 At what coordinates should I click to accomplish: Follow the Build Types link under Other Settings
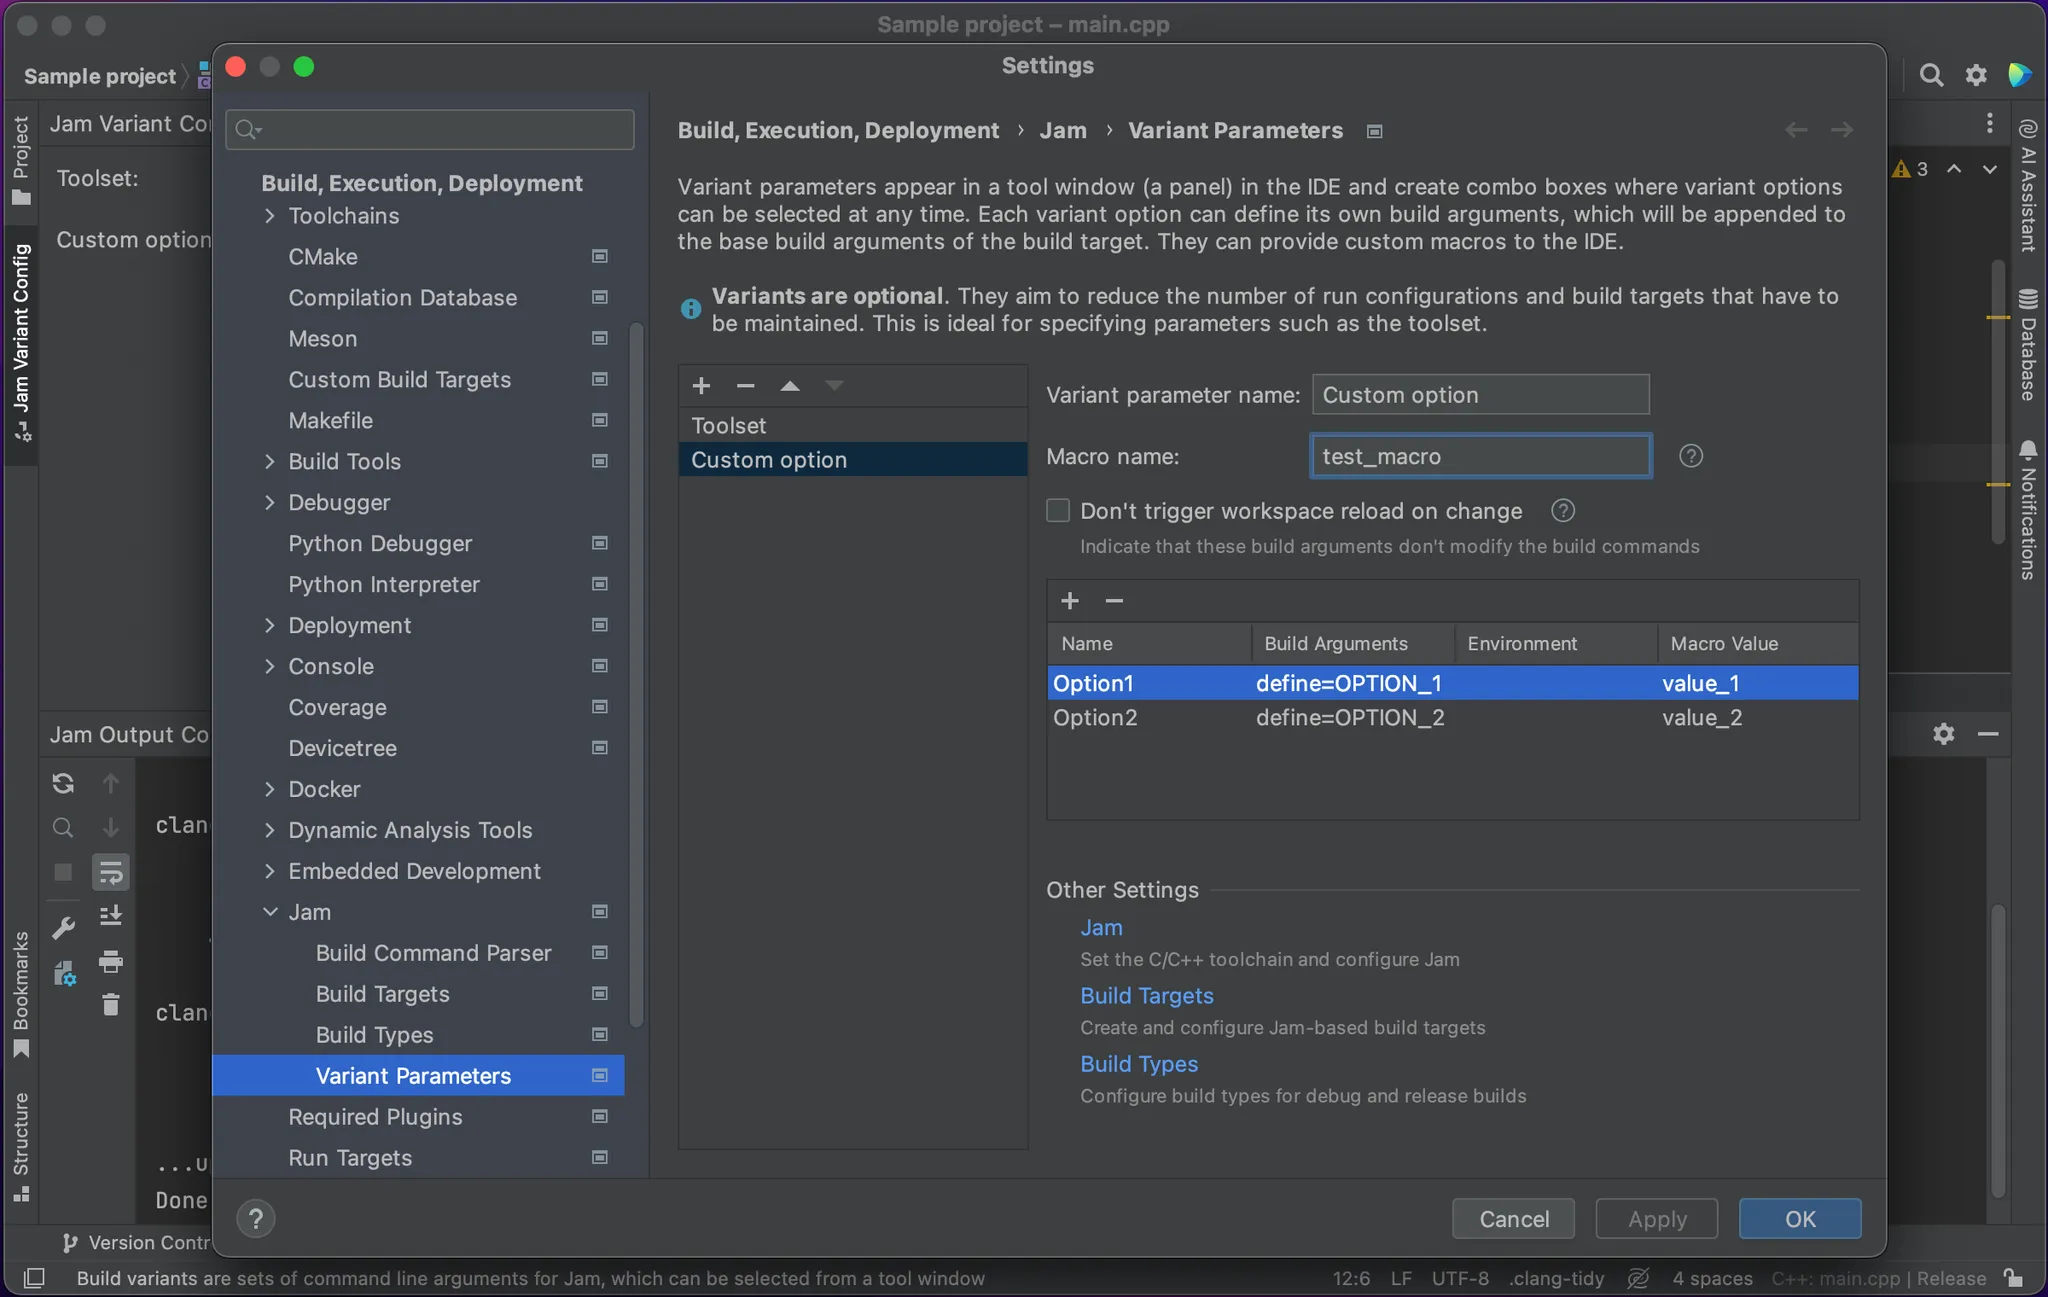(1139, 1063)
